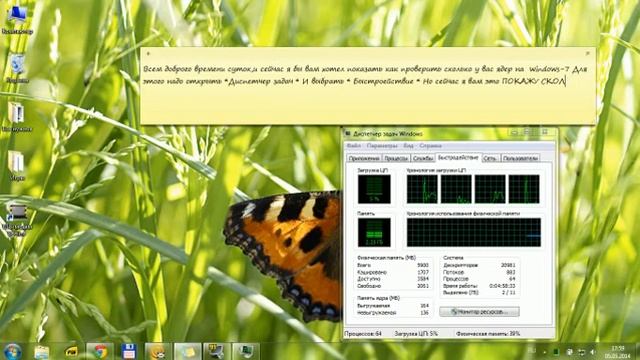Select the Быстродействие tab
Image resolution: width=640 pixels, height=360 pixels.
pos(458,158)
